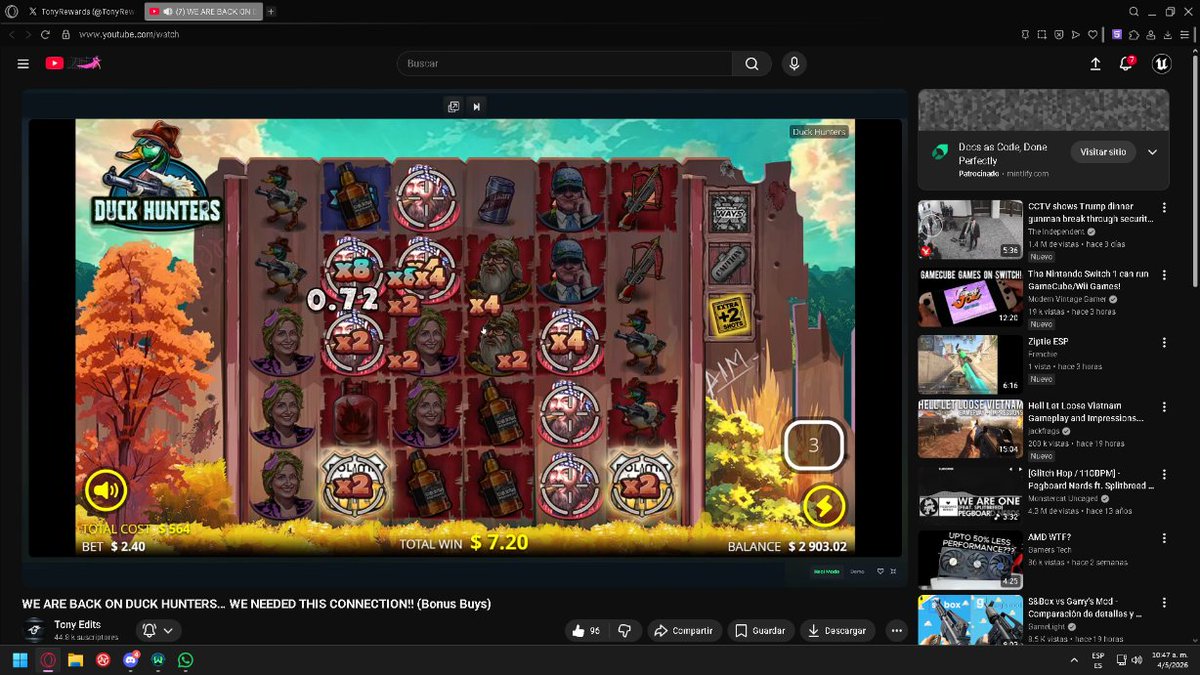The image size is (1200, 675).
Task: Open Nintendo Switch GameCube video thumbnail
Action: click(970, 297)
